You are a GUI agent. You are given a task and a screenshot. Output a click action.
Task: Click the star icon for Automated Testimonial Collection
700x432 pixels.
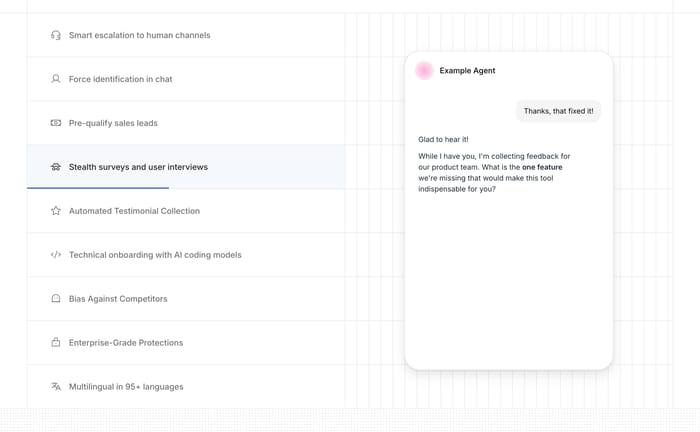[56, 211]
